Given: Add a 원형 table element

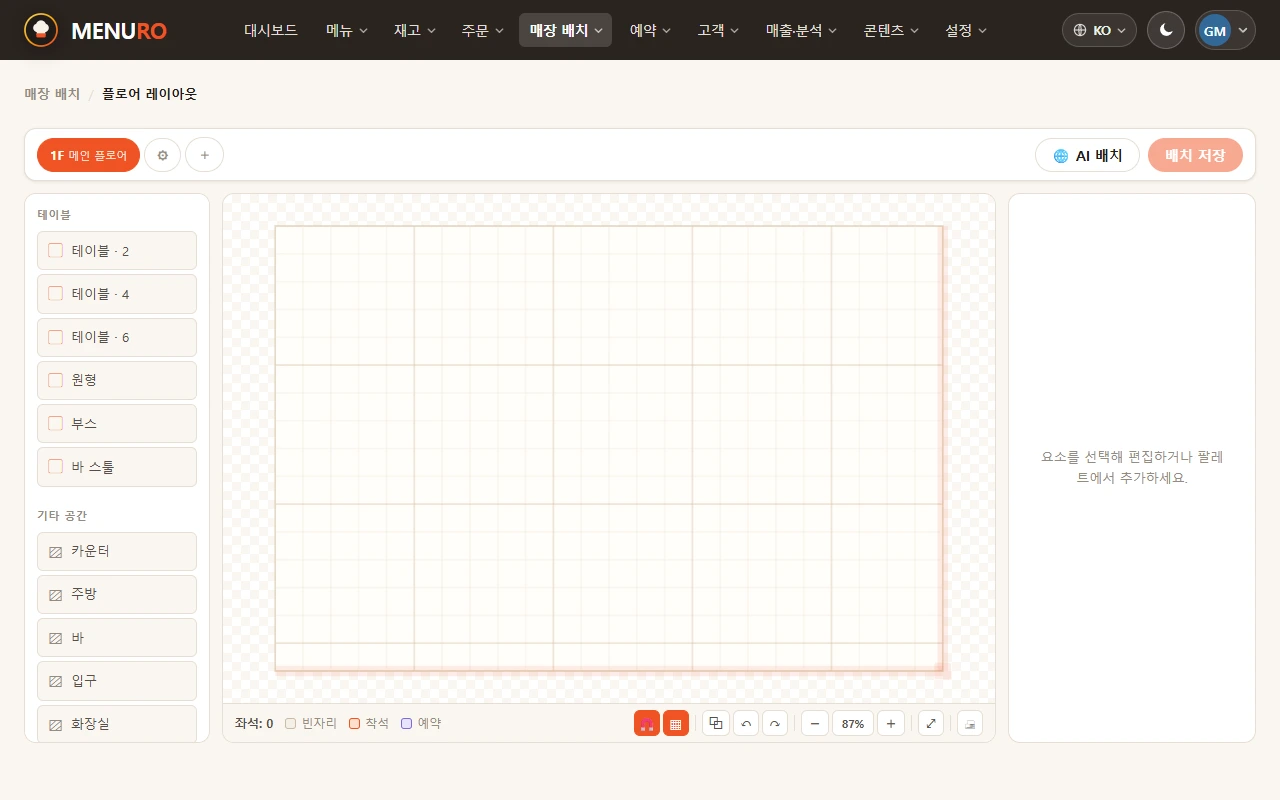Looking at the screenshot, I should tap(117, 380).
